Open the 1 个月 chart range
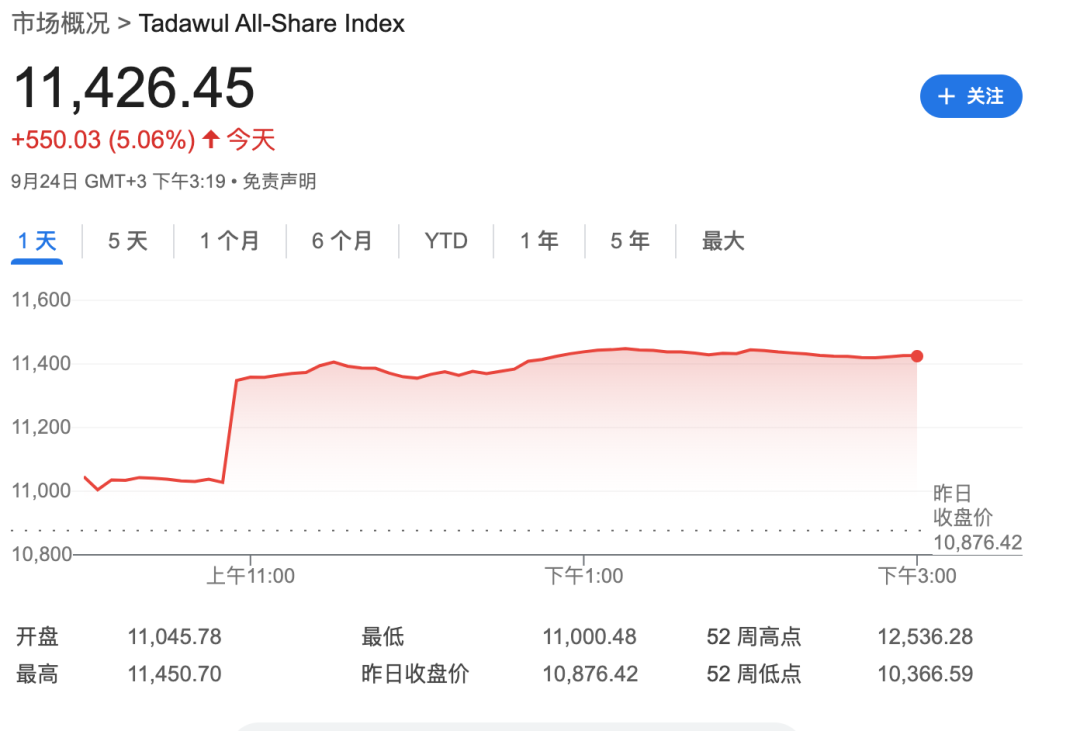The image size is (1080, 731). 230,241
